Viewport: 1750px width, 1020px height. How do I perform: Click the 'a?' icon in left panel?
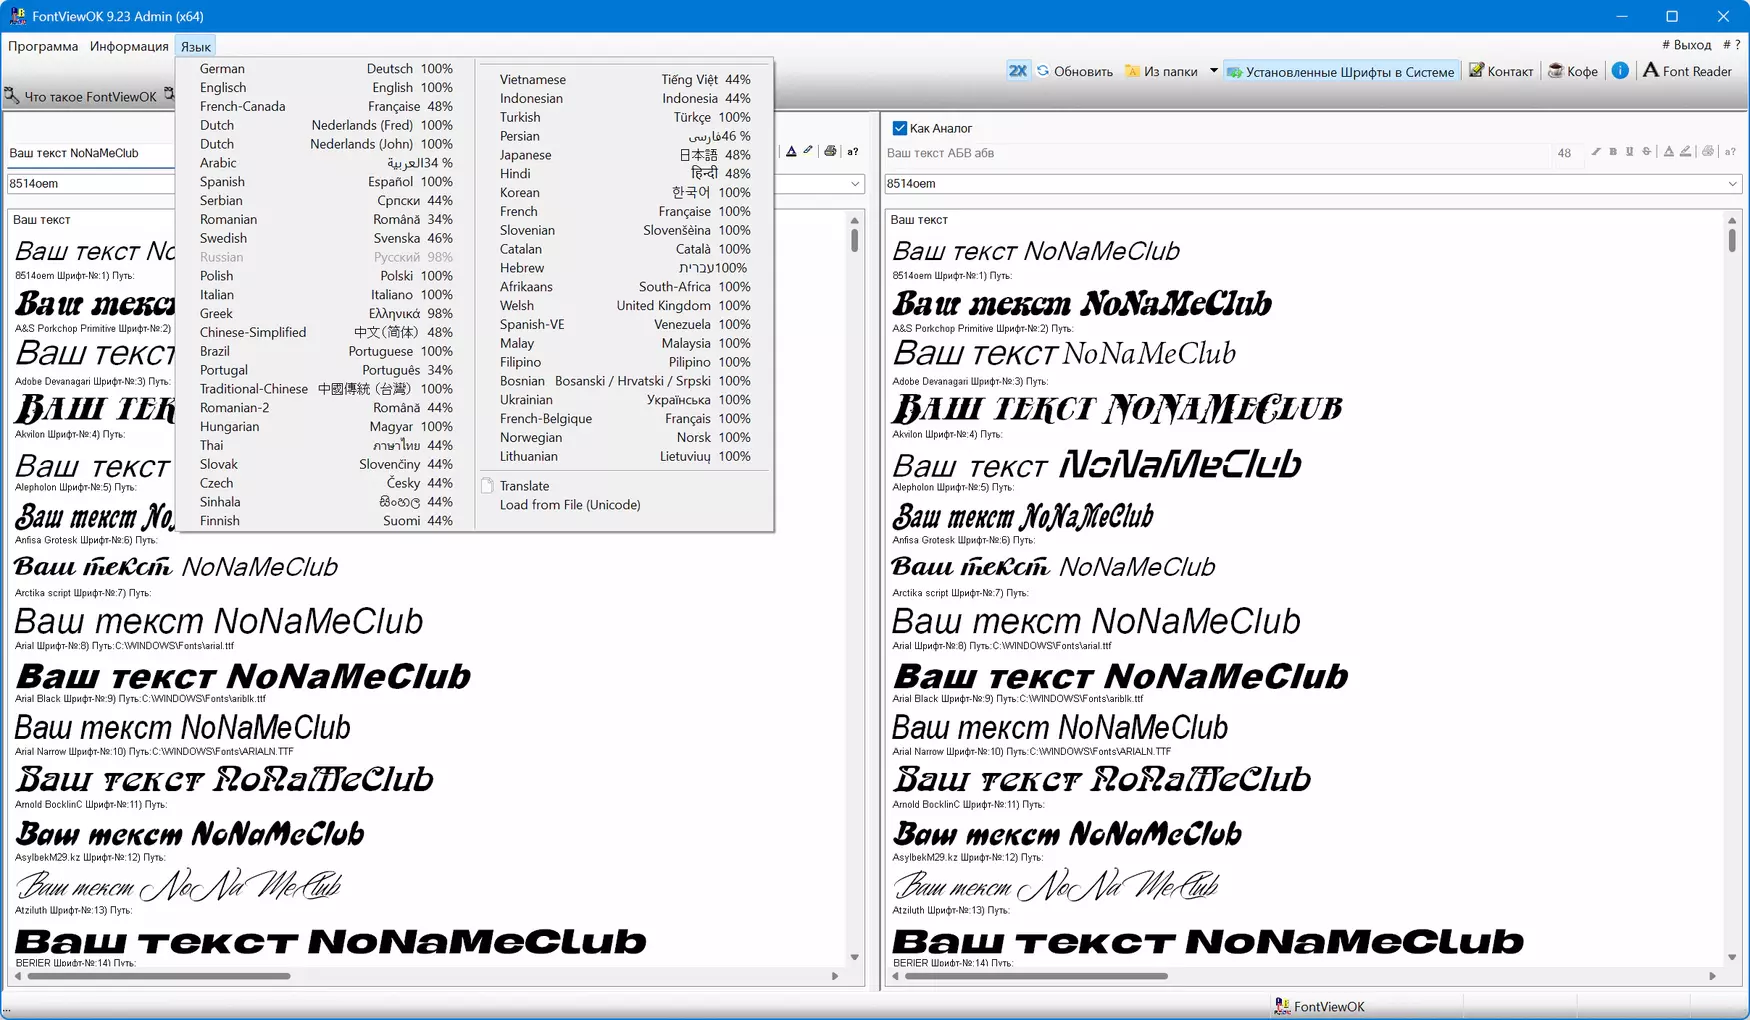point(853,152)
